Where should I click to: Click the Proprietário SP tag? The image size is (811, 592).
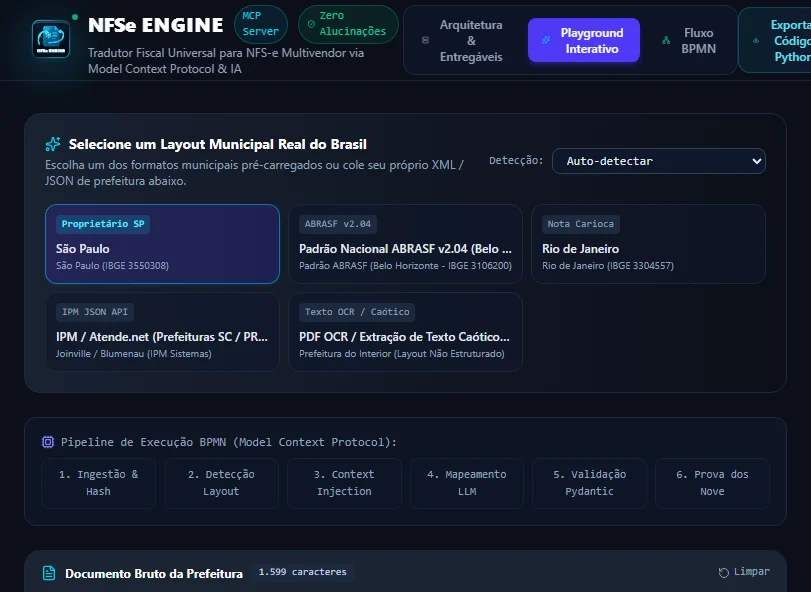click(x=103, y=224)
